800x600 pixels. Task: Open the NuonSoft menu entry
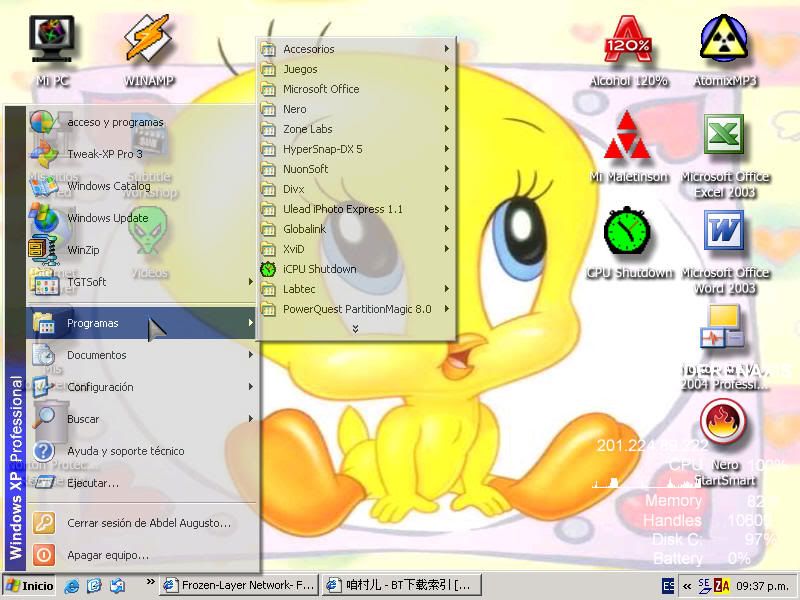[356, 169]
